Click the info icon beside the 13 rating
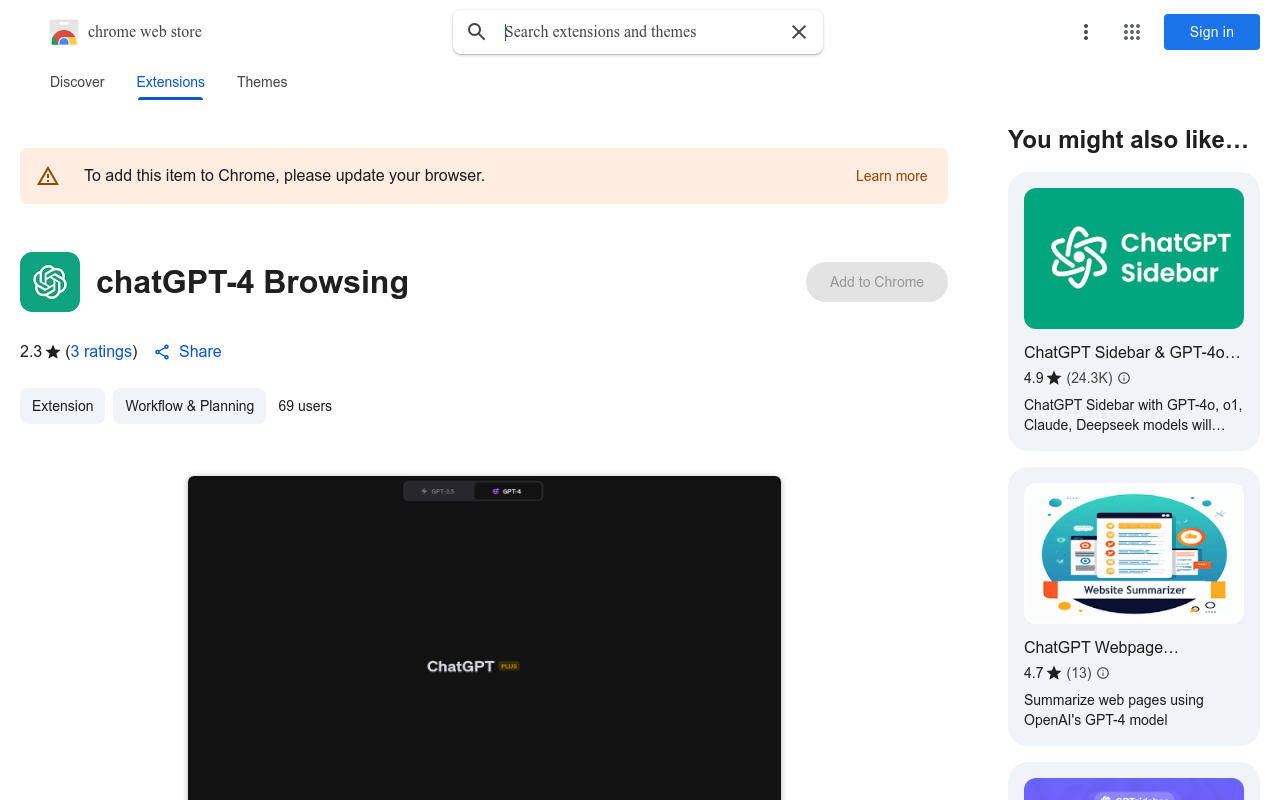The height and width of the screenshot is (800, 1280). [x=1102, y=673]
